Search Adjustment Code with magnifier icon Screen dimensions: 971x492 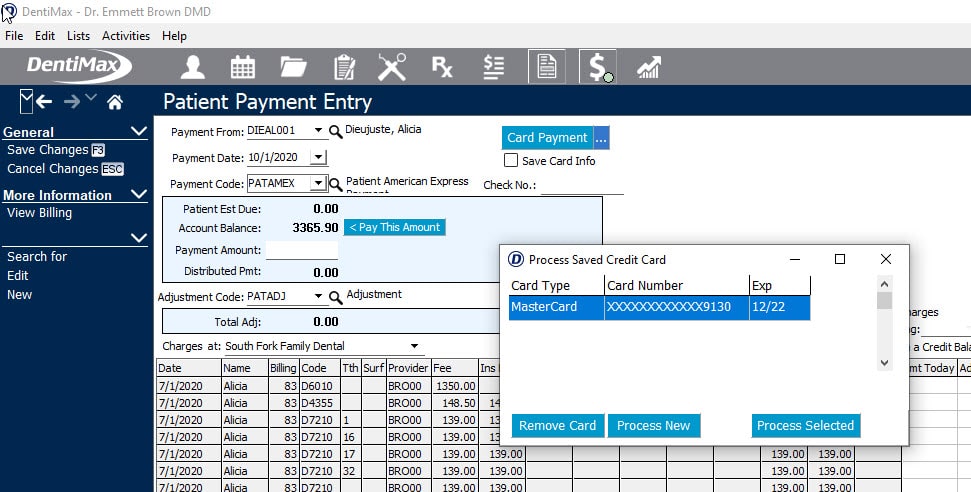coord(335,297)
